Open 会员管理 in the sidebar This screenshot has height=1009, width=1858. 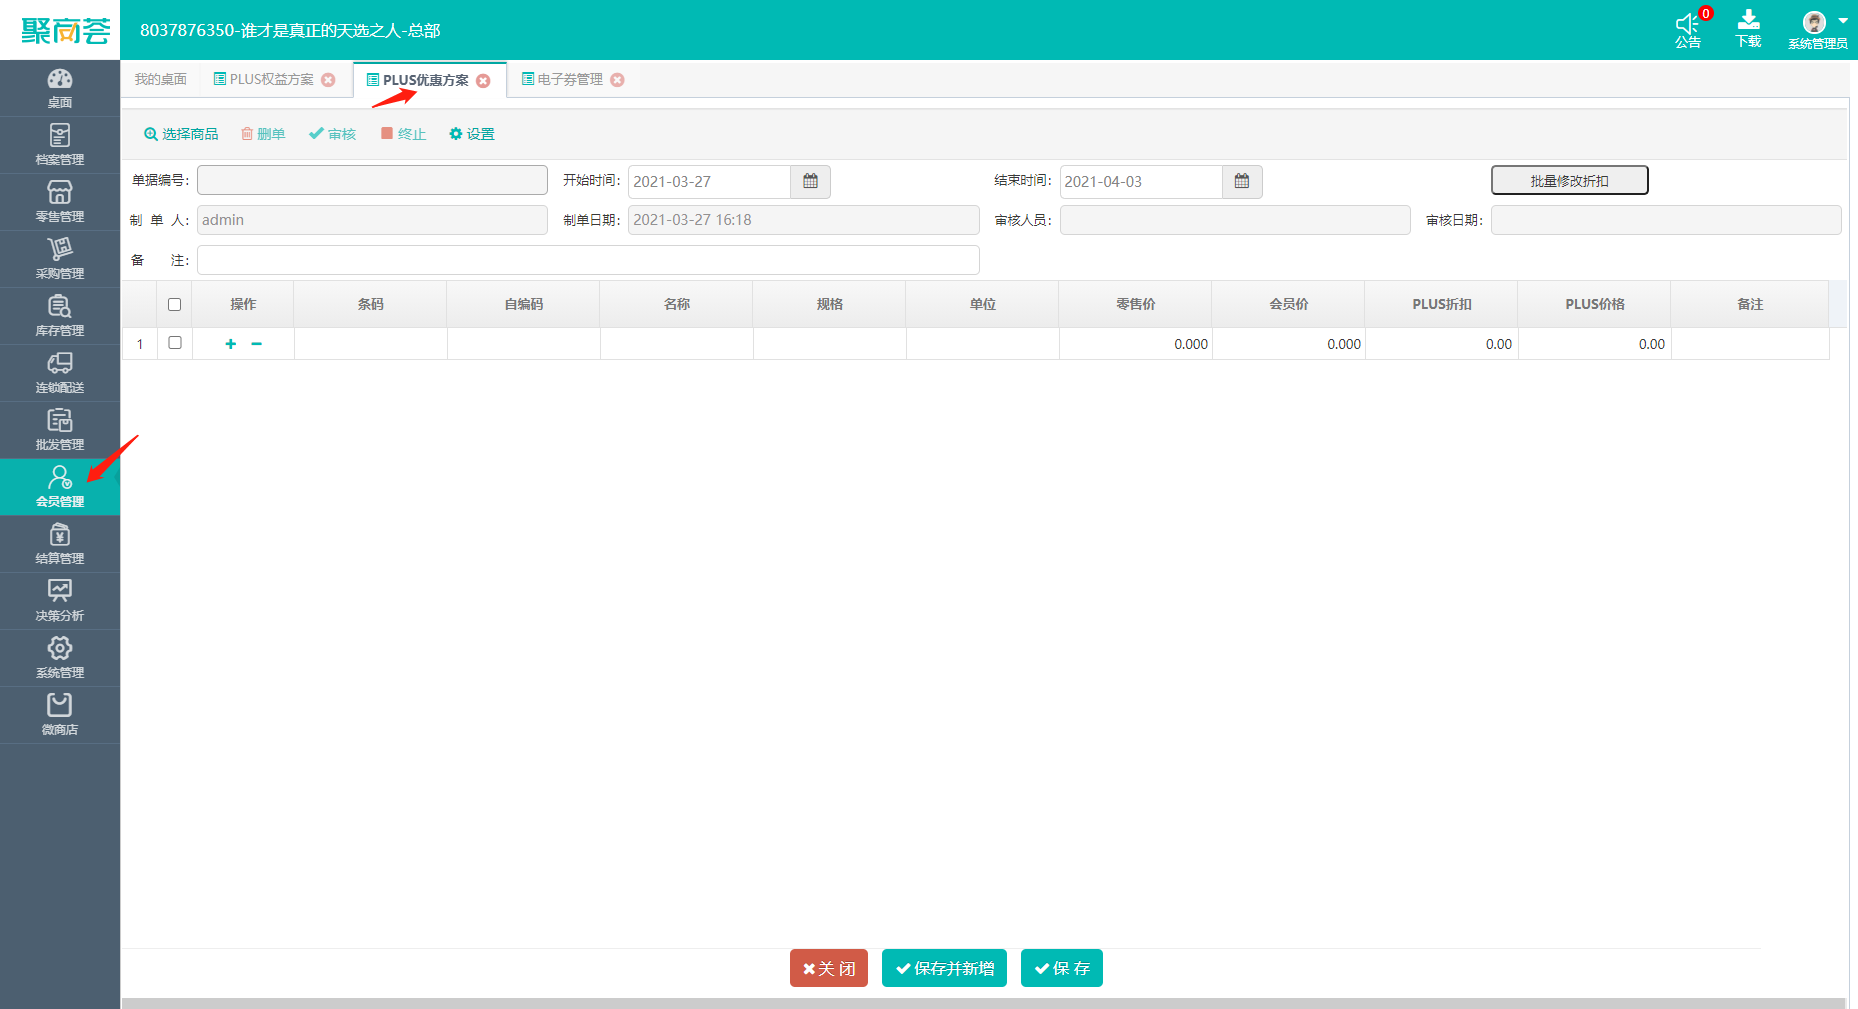(60, 487)
